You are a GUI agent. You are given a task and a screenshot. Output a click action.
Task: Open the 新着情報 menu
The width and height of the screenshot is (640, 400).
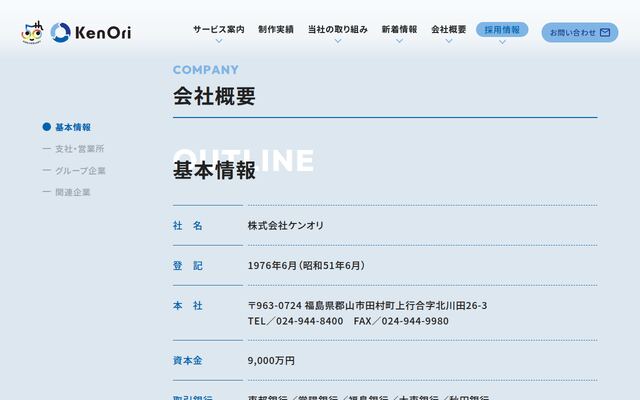pos(399,29)
